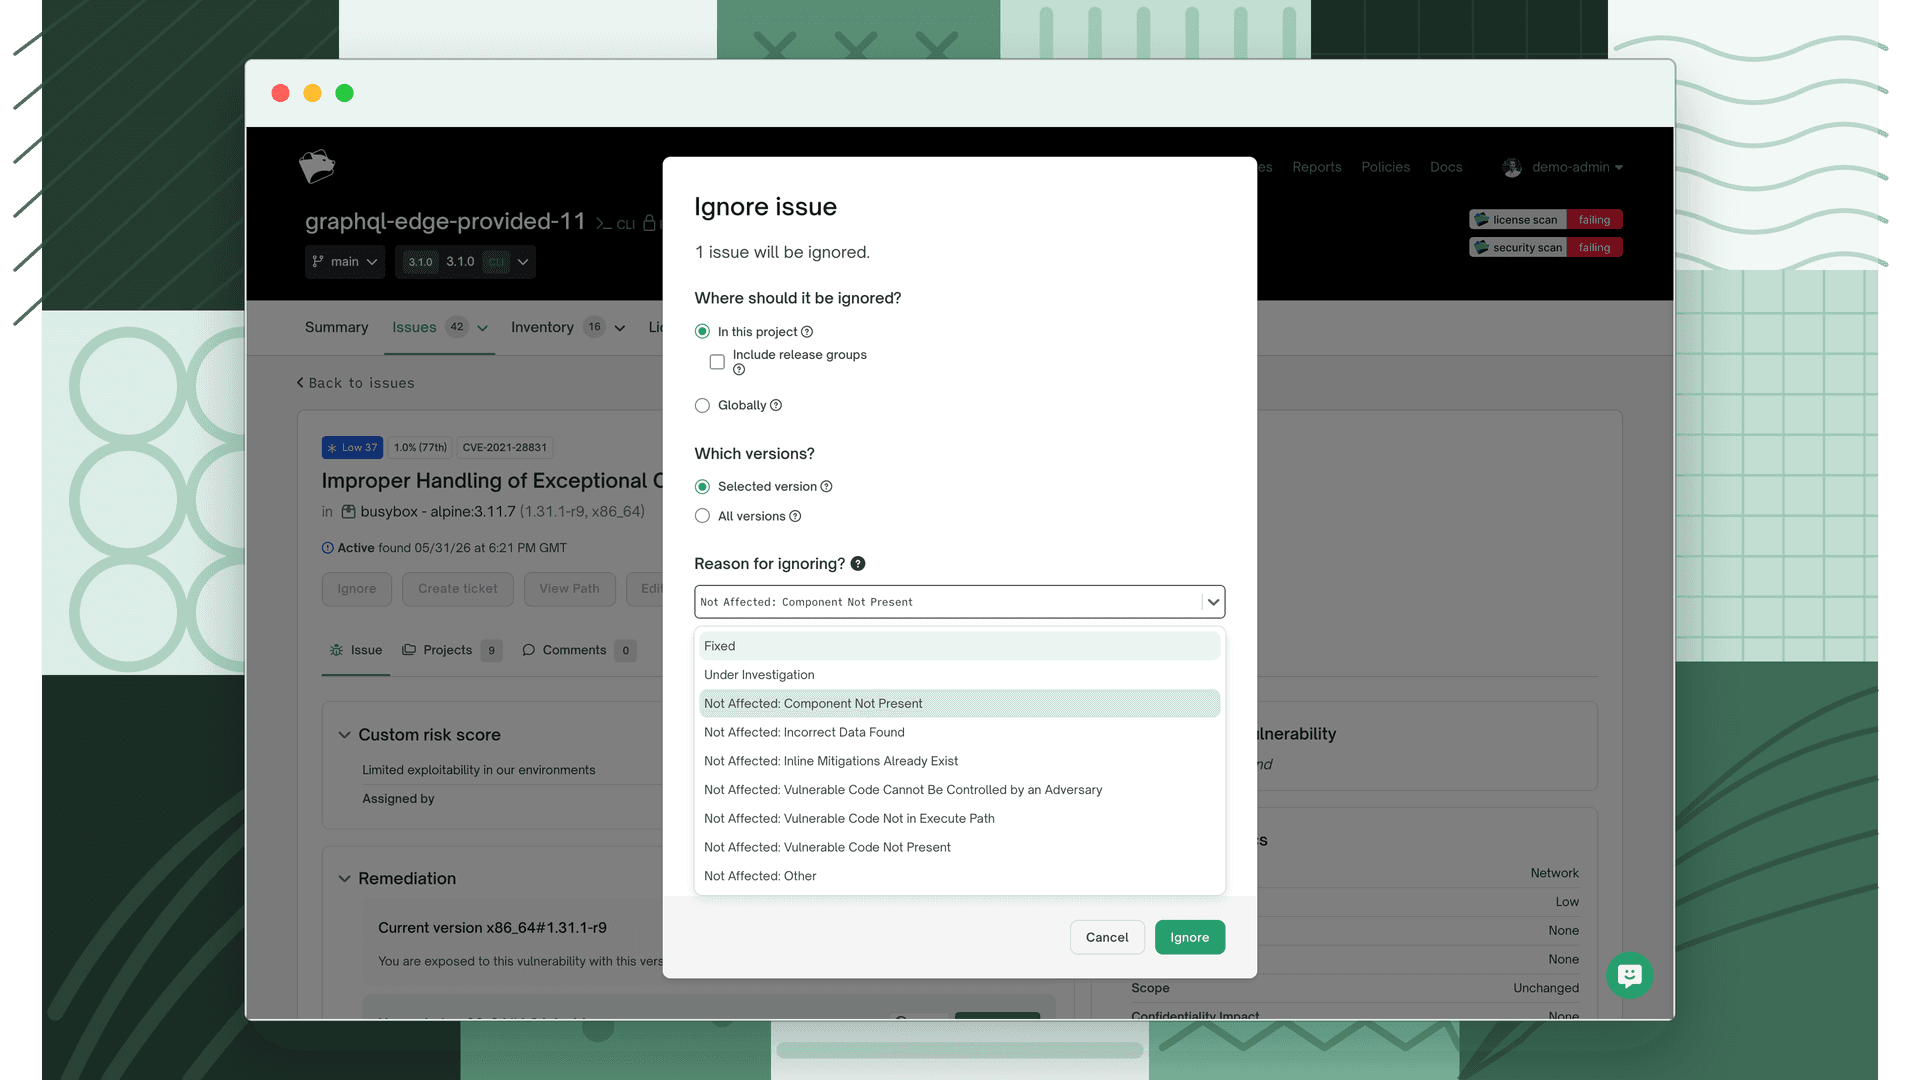
Task: Choose Vulnerable Code Not in Execute Path
Action: click(959, 819)
